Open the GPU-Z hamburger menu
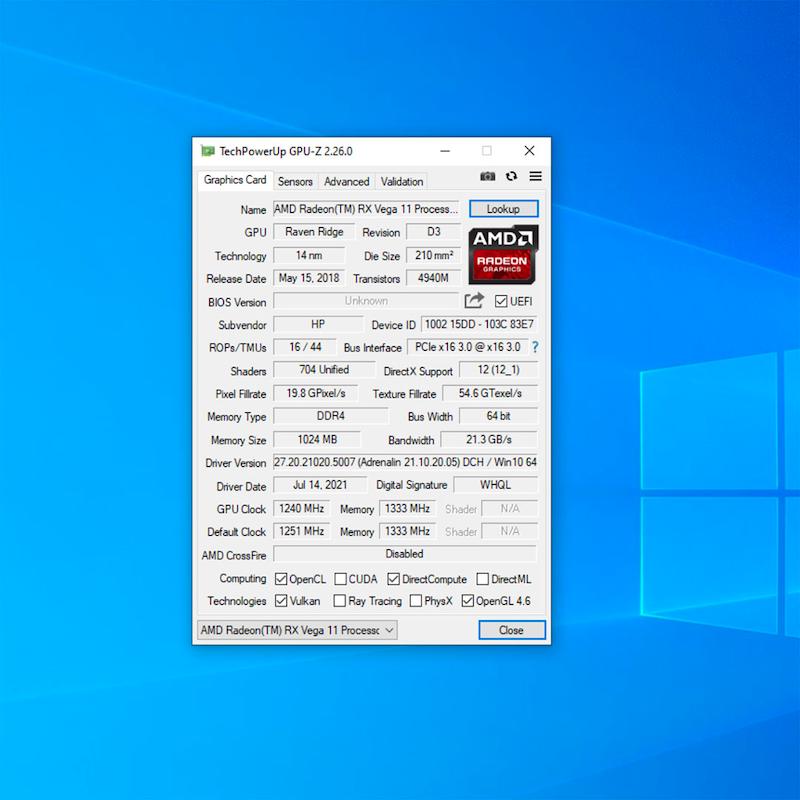Viewport: 800px width, 800px height. click(x=535, y=176)
